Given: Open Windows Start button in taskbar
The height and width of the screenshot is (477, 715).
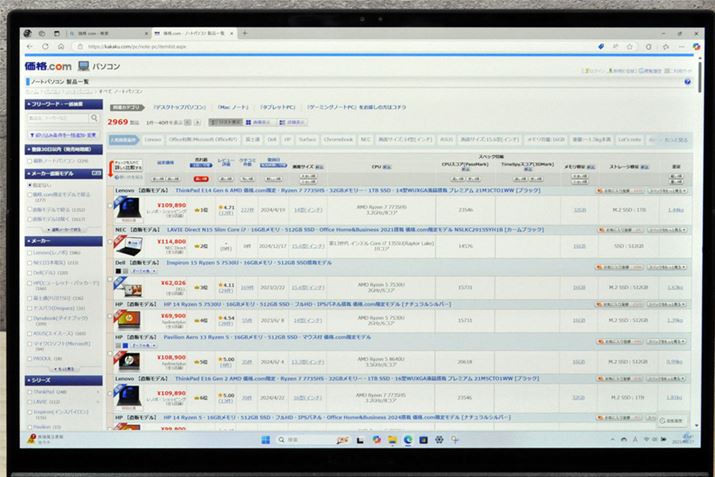Looking at the screenshot, I should [267, 440].
